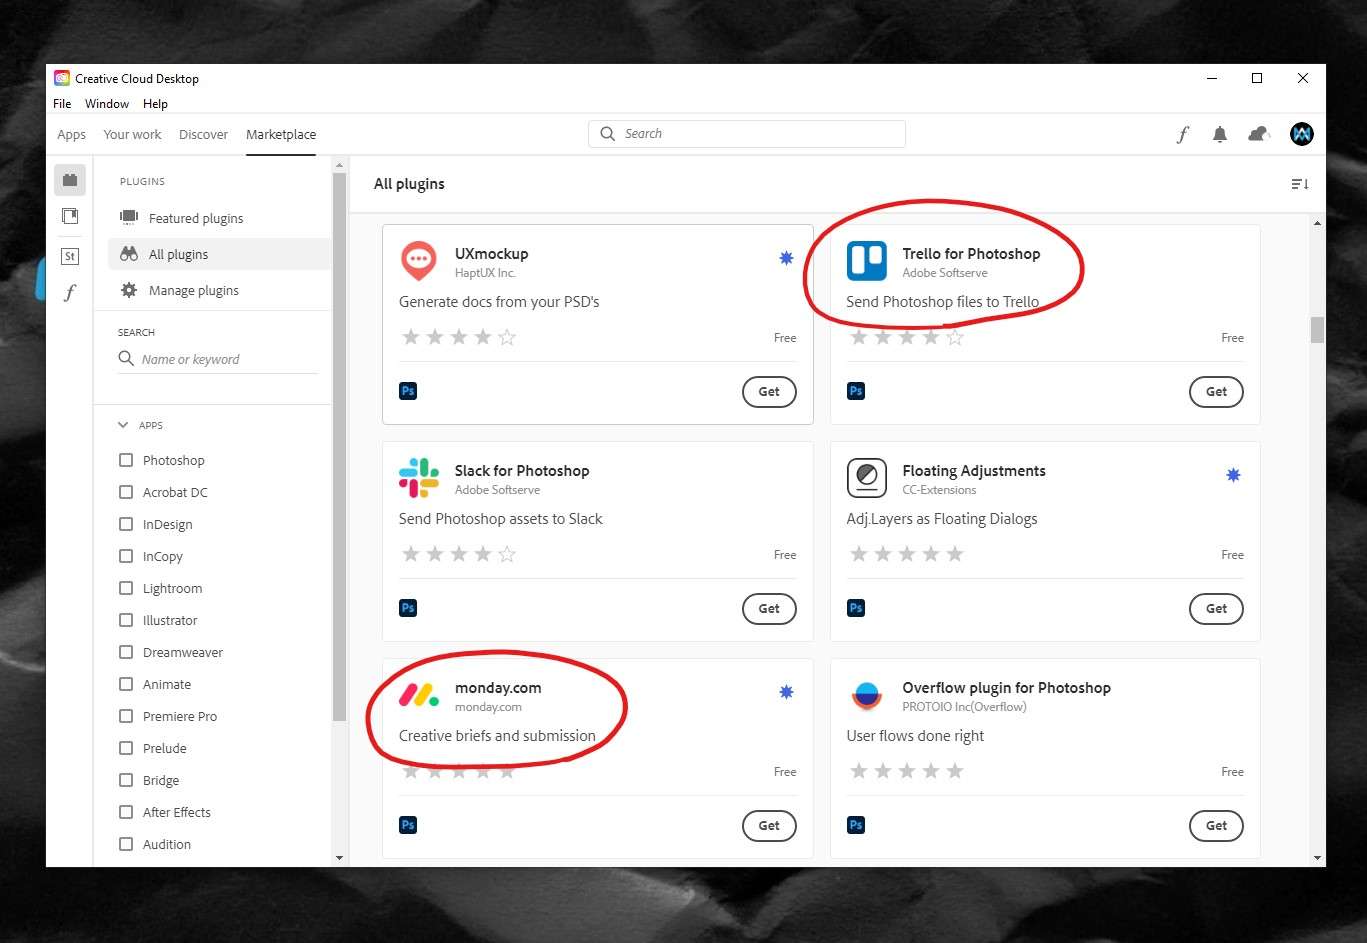Switch to the Apps tab
Screen dimensions: 1367x943
click(72, 134)
